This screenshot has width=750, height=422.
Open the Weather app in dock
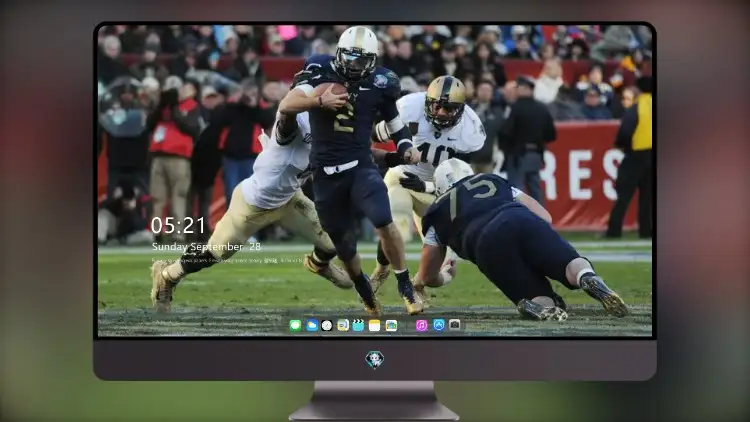(x=312, y=326)
